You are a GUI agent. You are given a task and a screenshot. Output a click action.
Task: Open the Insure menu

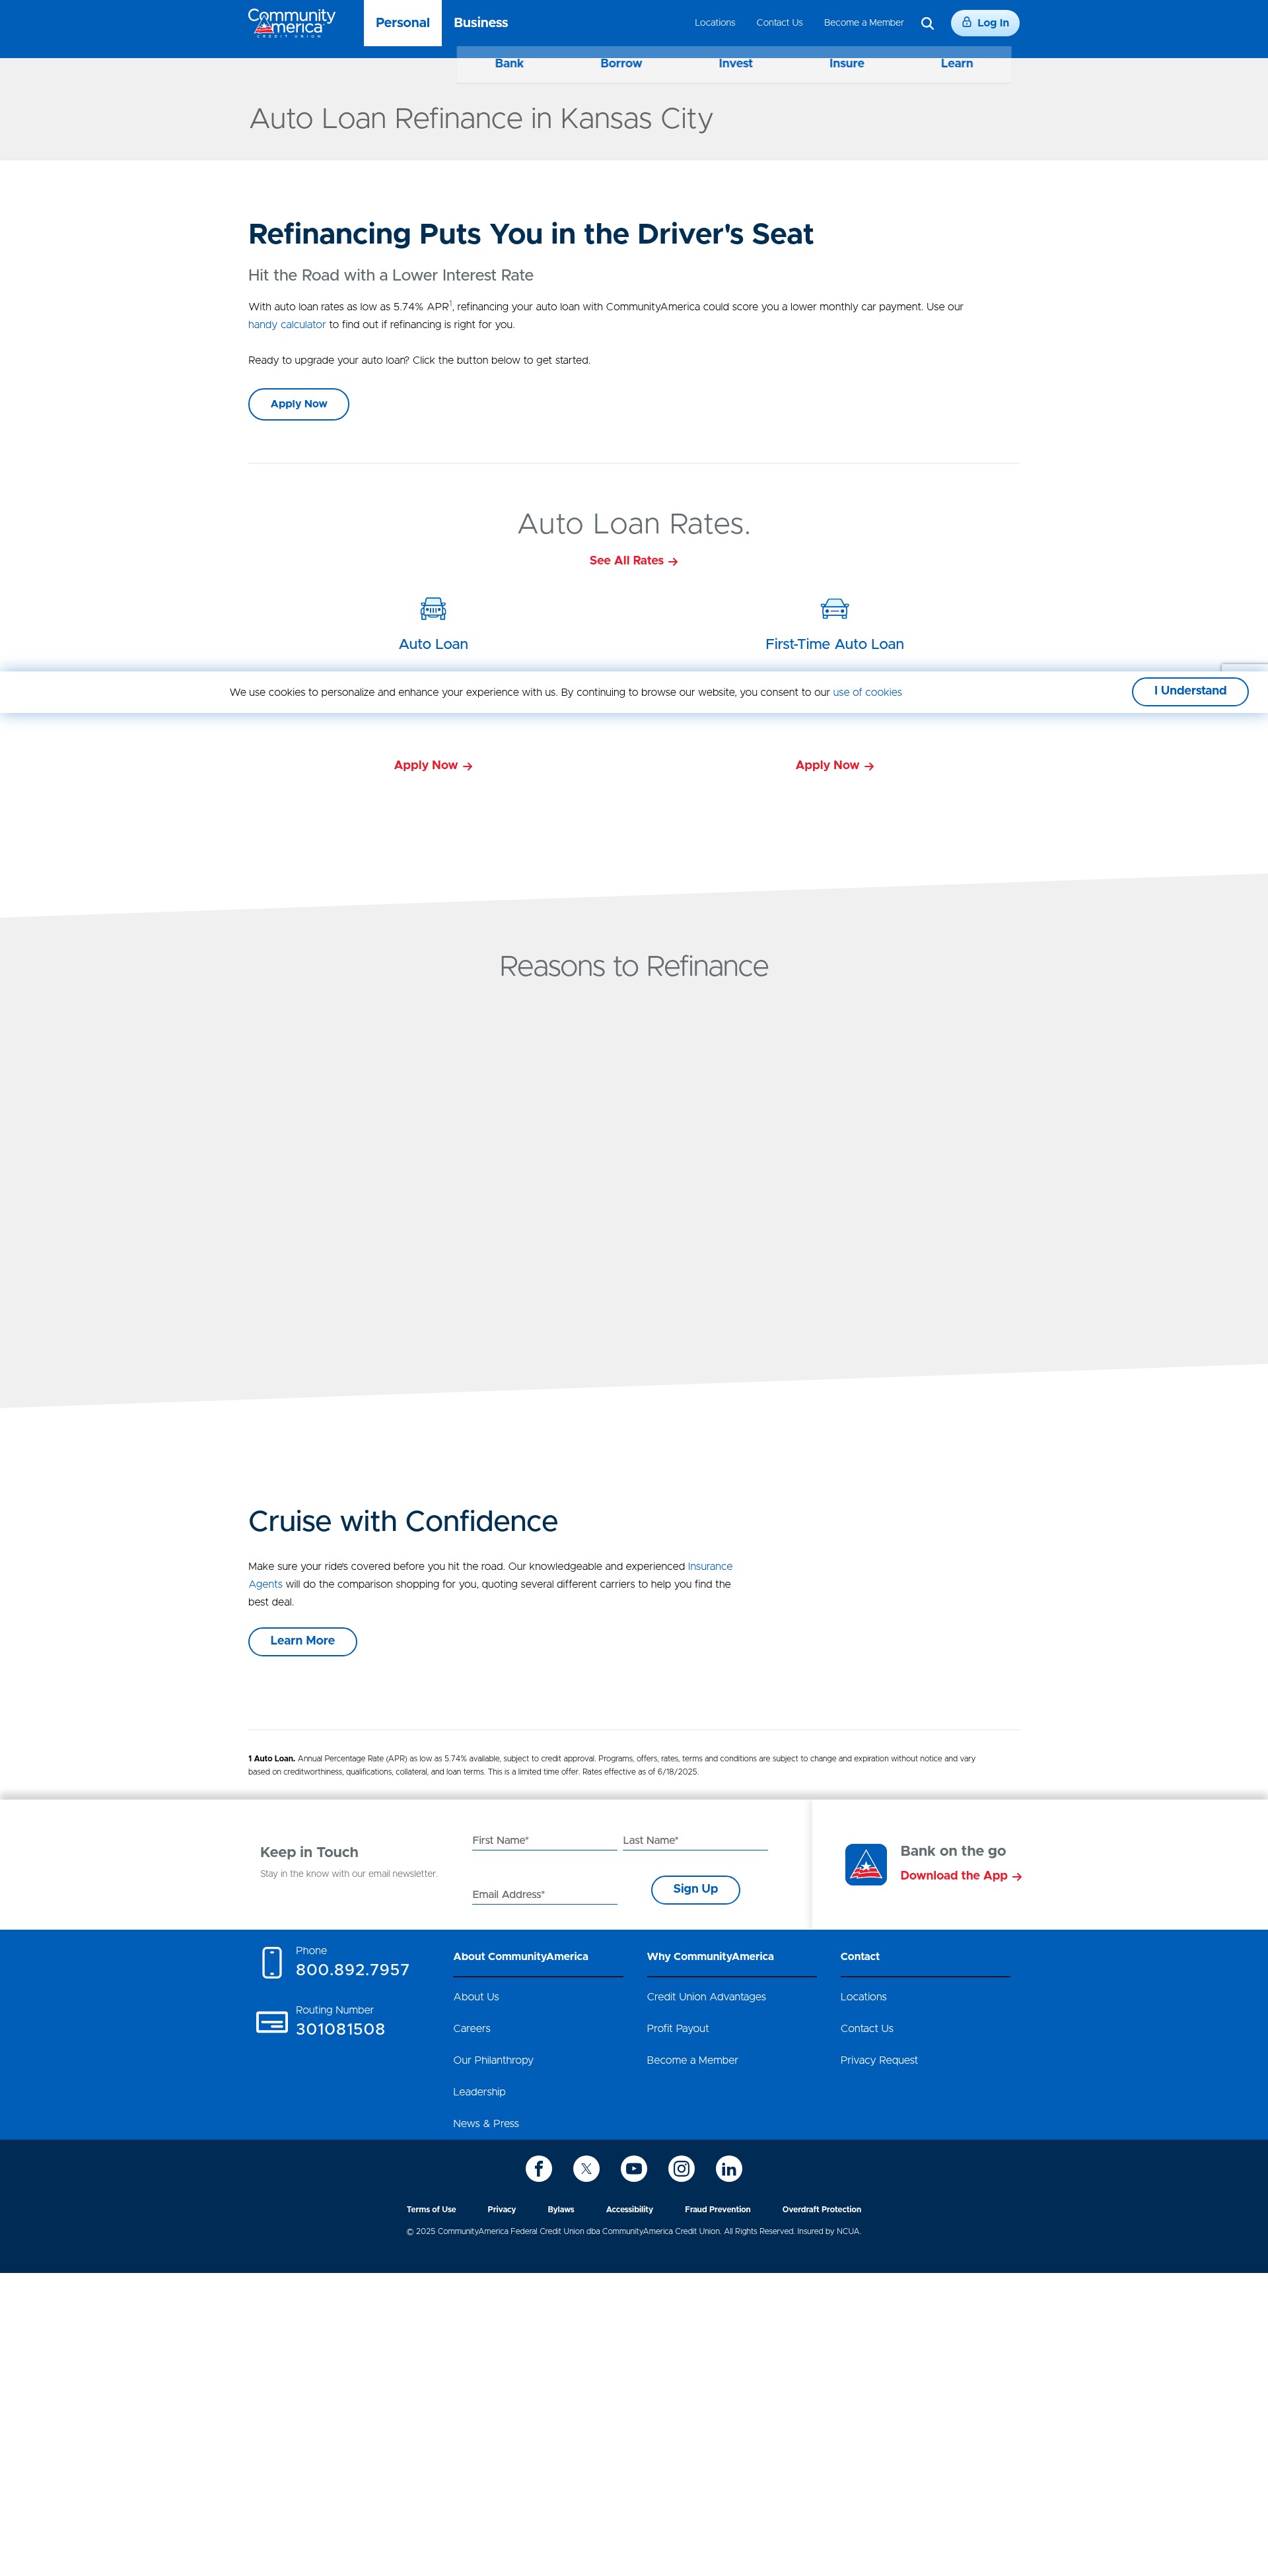tap(846, 64)
